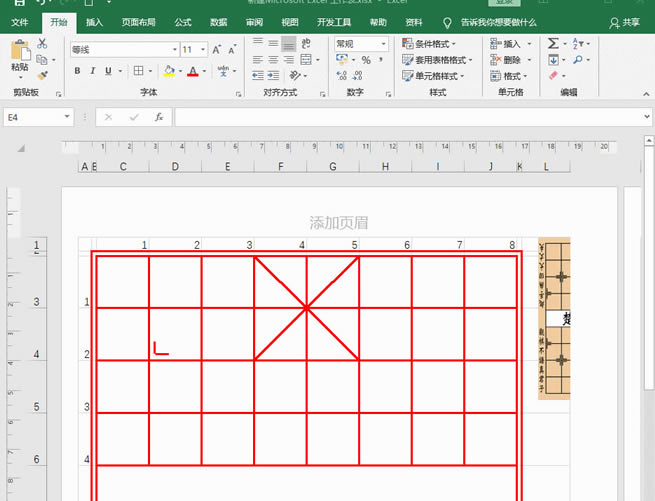The width and height of the screenshot is (655, 501).
Task: Click the 共享 share button
Action: click(625, 21)
